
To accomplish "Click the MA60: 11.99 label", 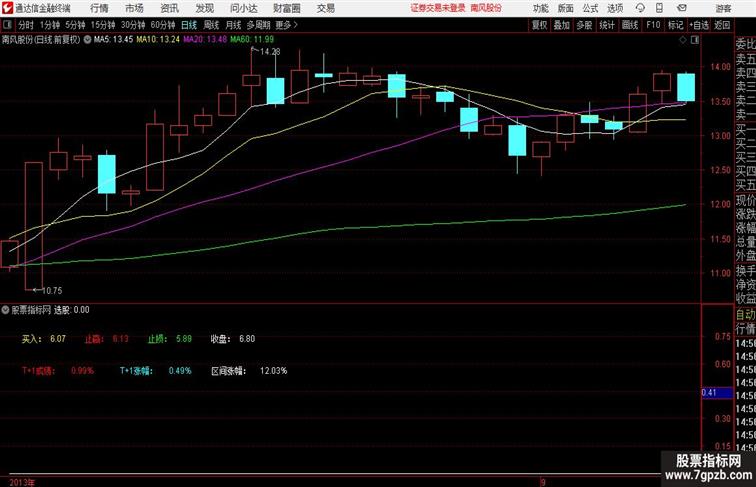I will point(252,40).
